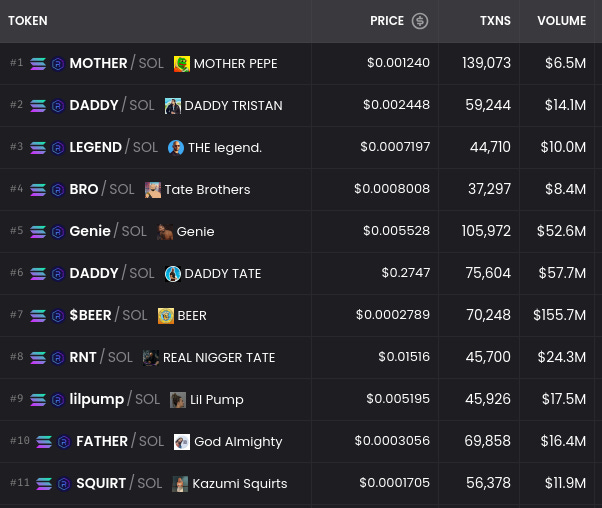The image size is (602, 508).
Task: Click the Raydium icon in BRO row
Action: 58,190
